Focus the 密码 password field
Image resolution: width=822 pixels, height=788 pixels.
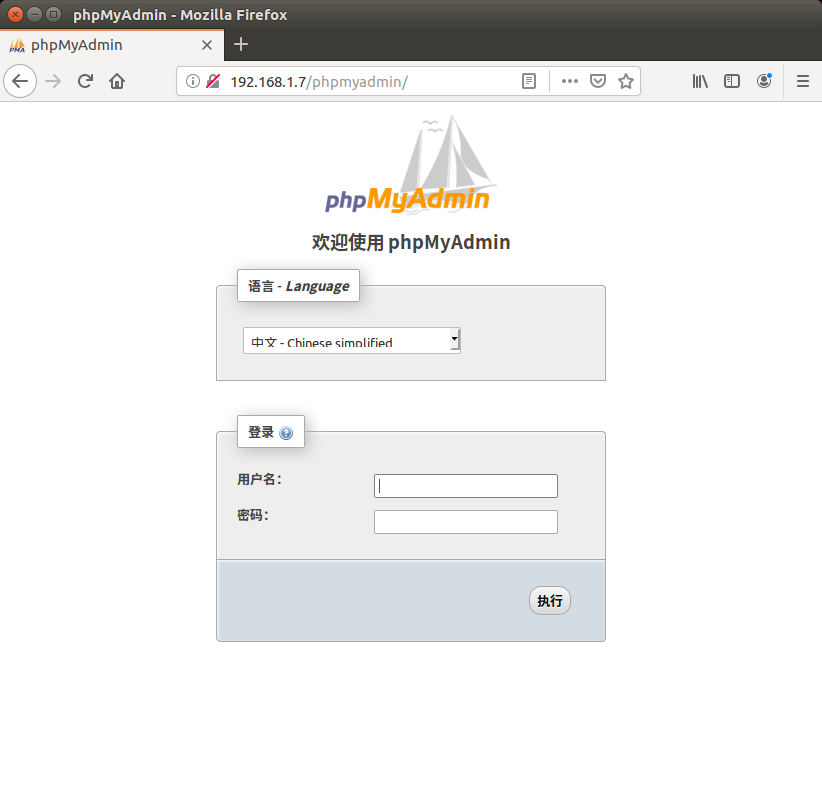[466, 522]
